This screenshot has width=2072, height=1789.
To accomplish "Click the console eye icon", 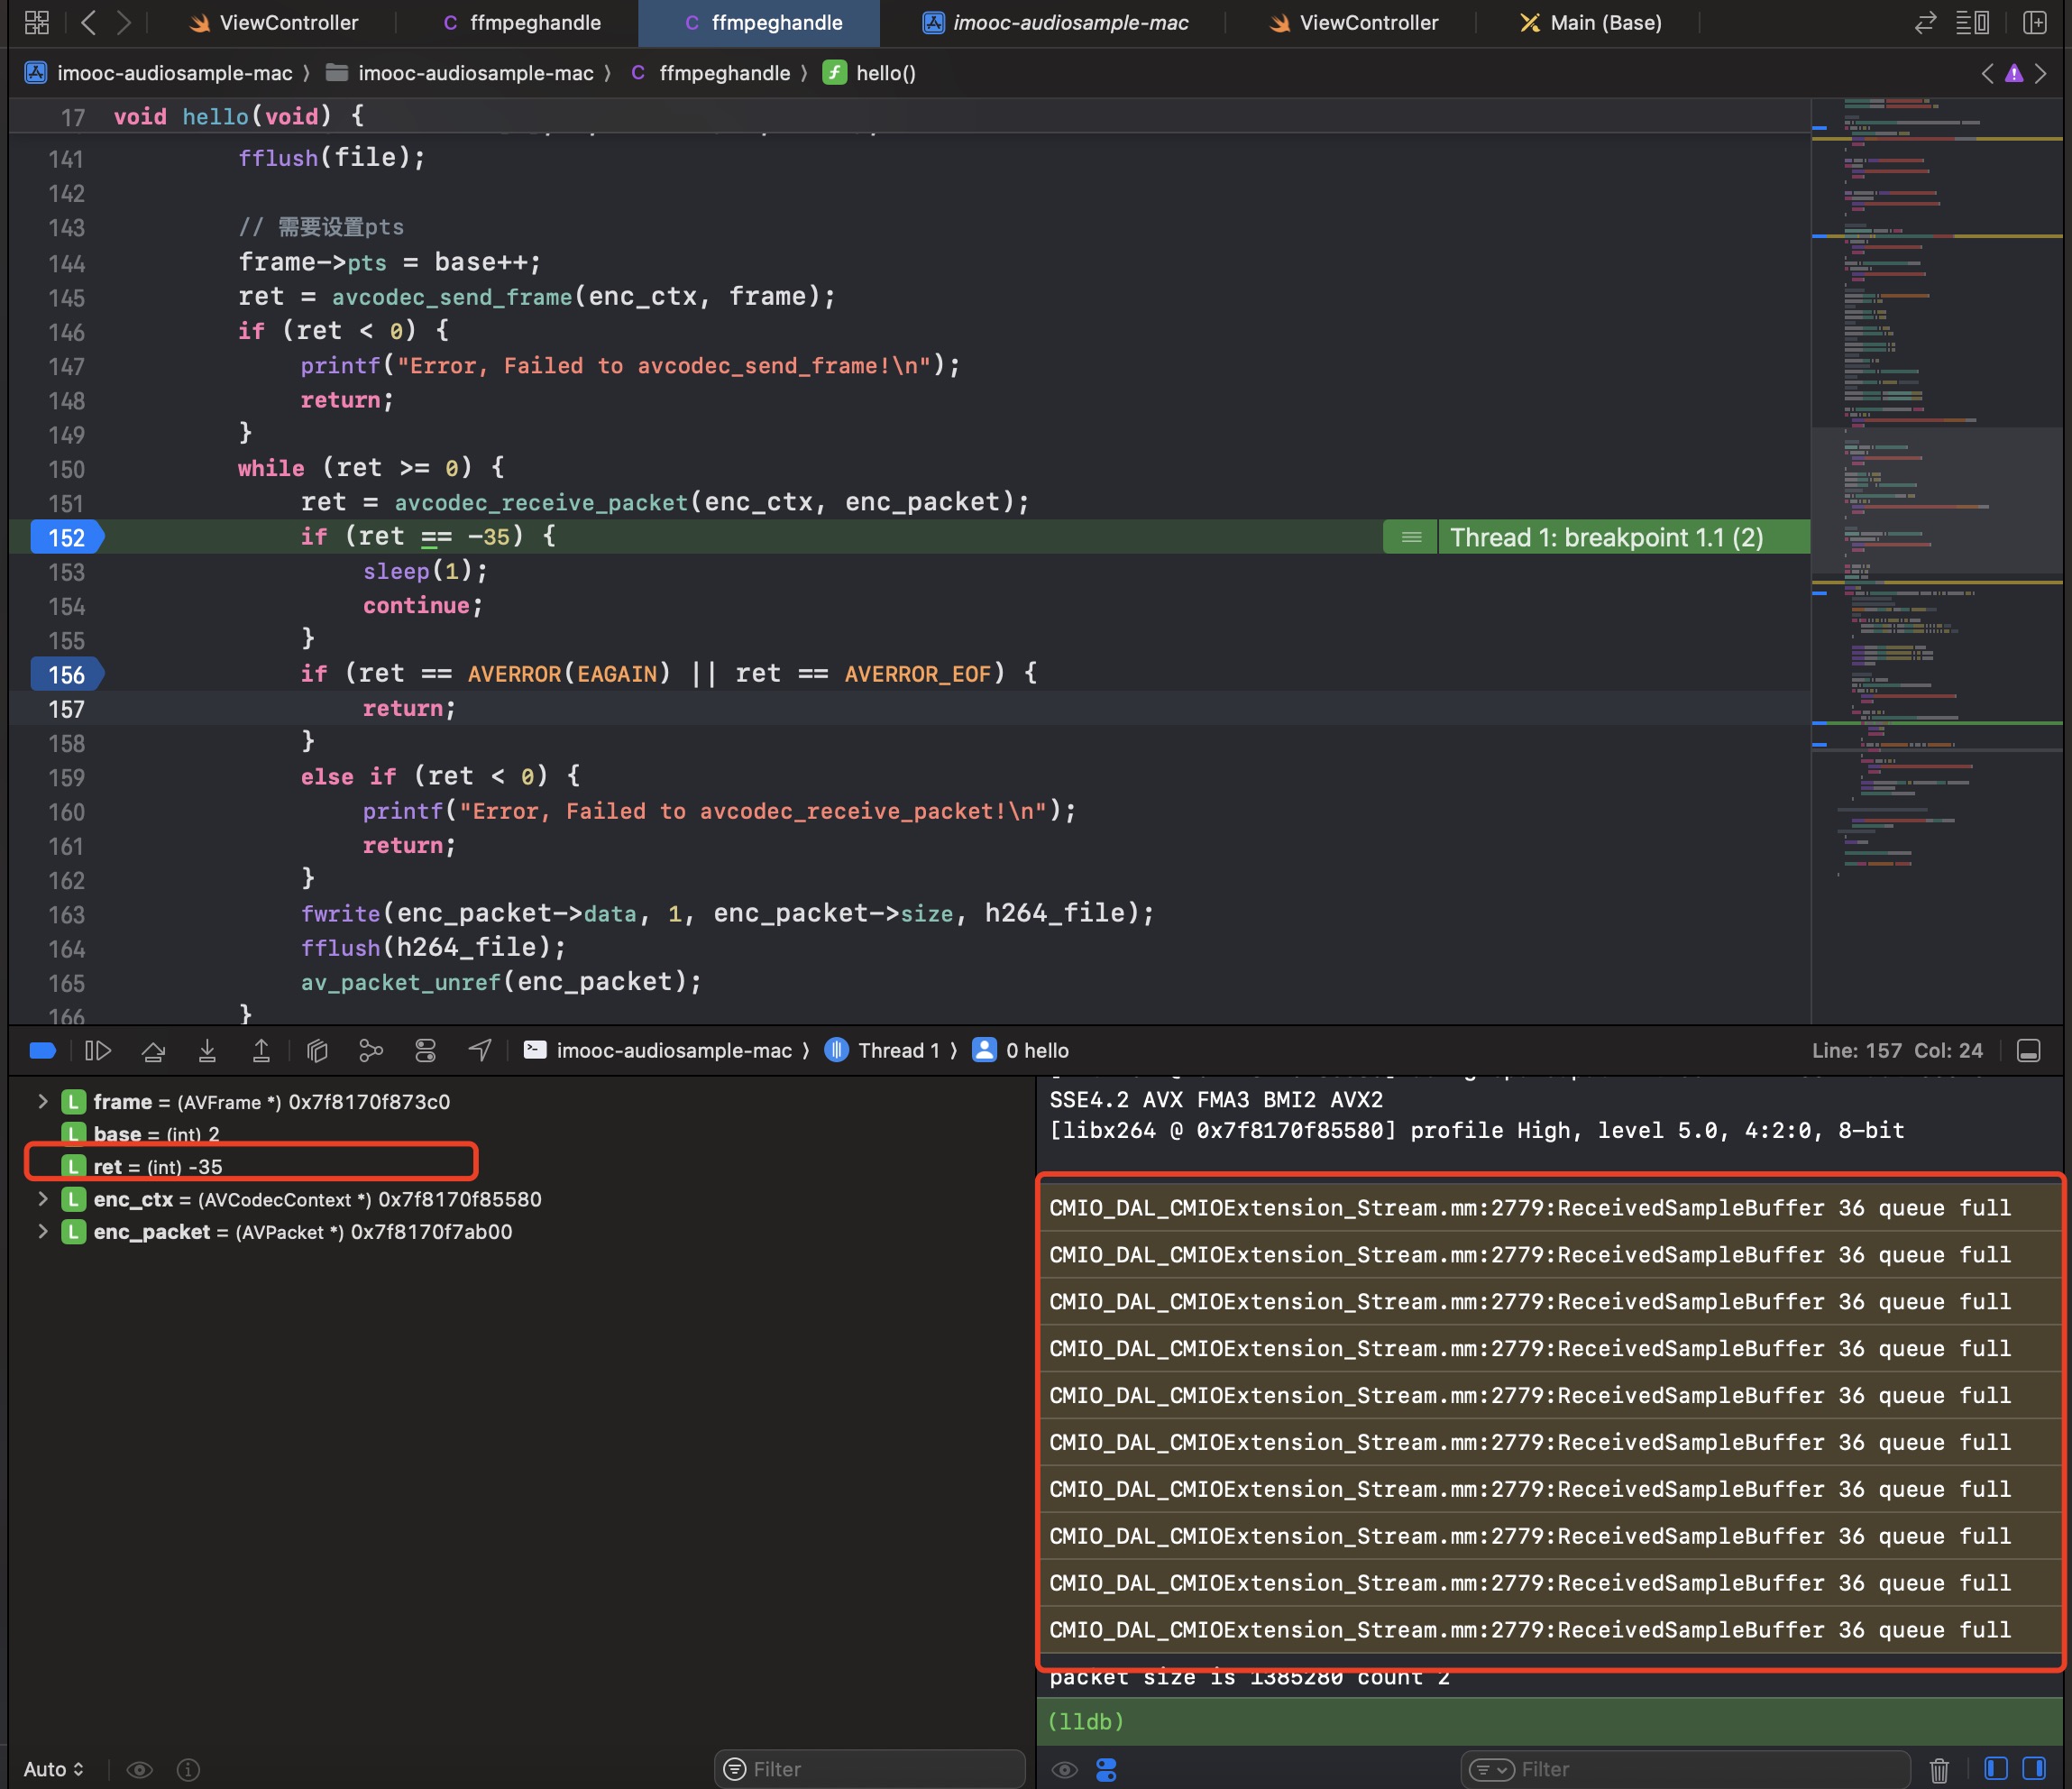I will (1064, 1769).
